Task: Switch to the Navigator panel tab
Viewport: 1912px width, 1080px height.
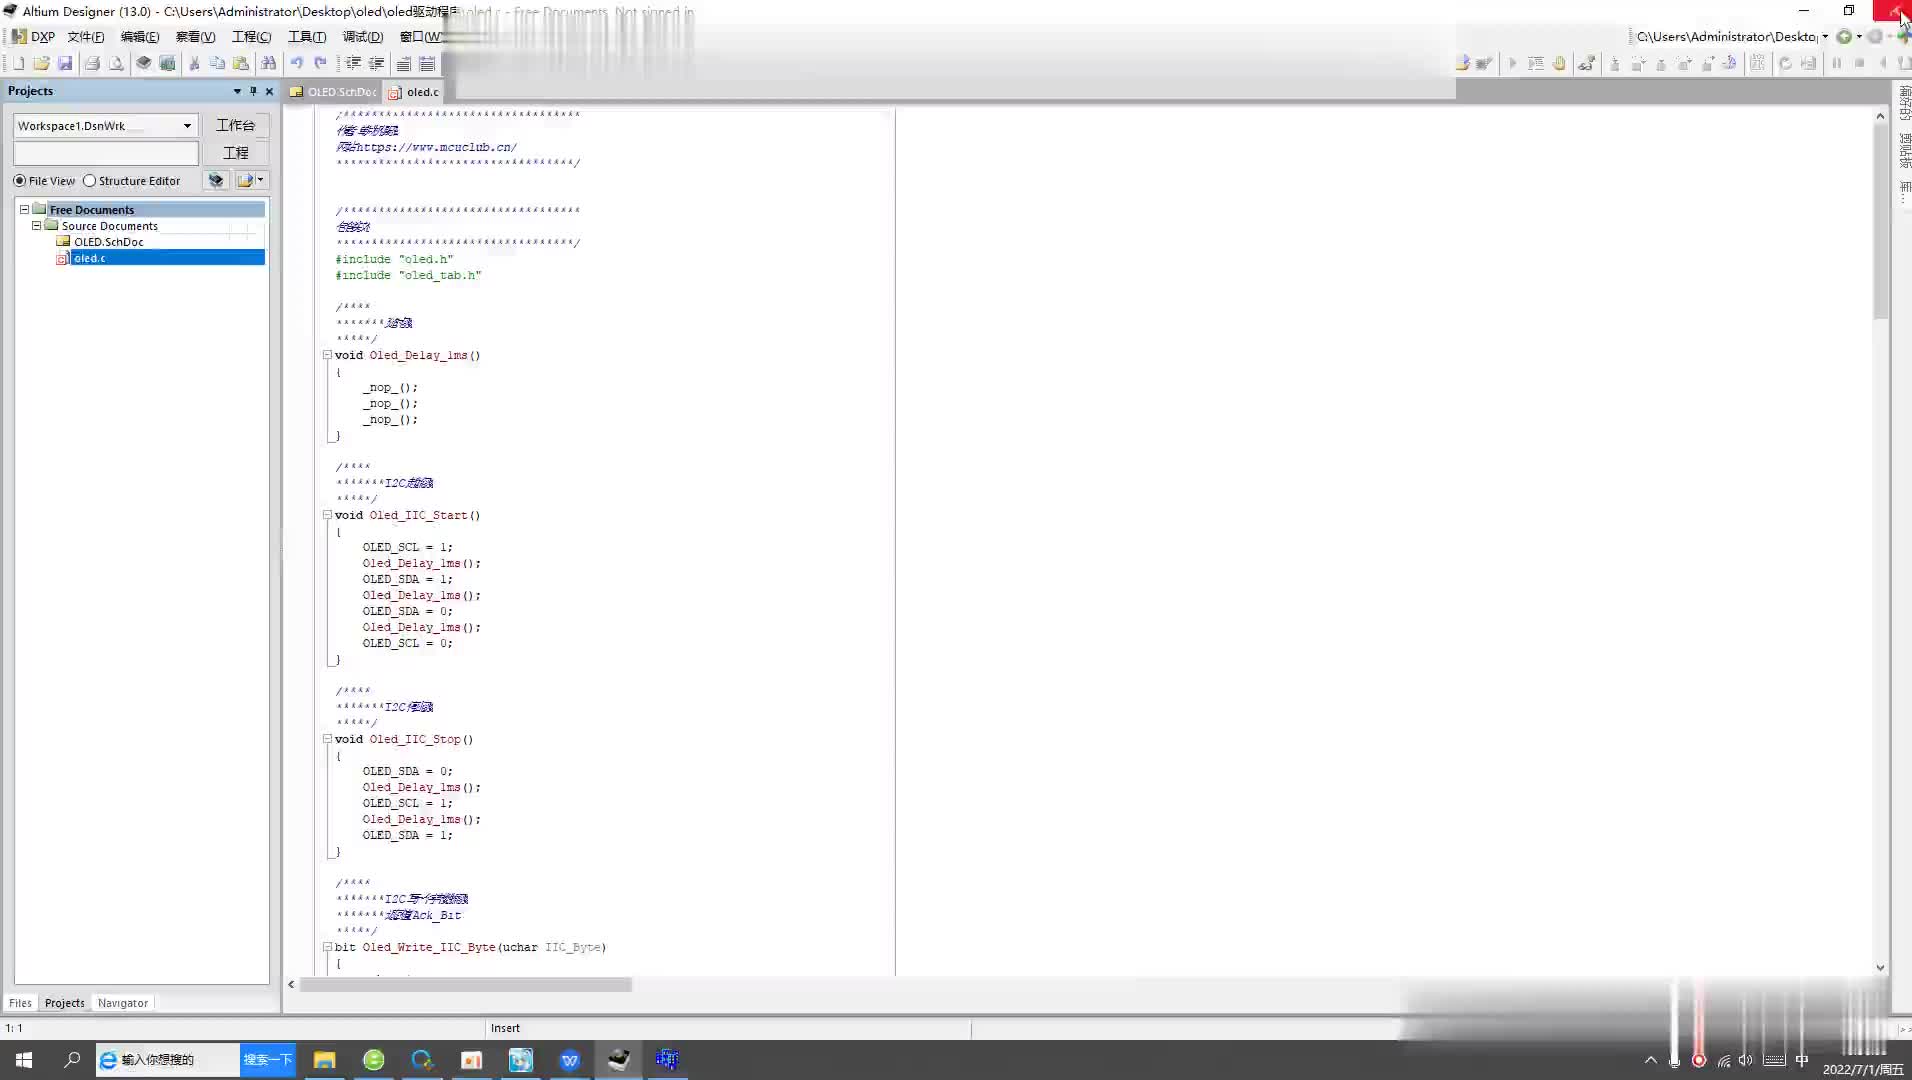Action: [x=123, y=1003]
